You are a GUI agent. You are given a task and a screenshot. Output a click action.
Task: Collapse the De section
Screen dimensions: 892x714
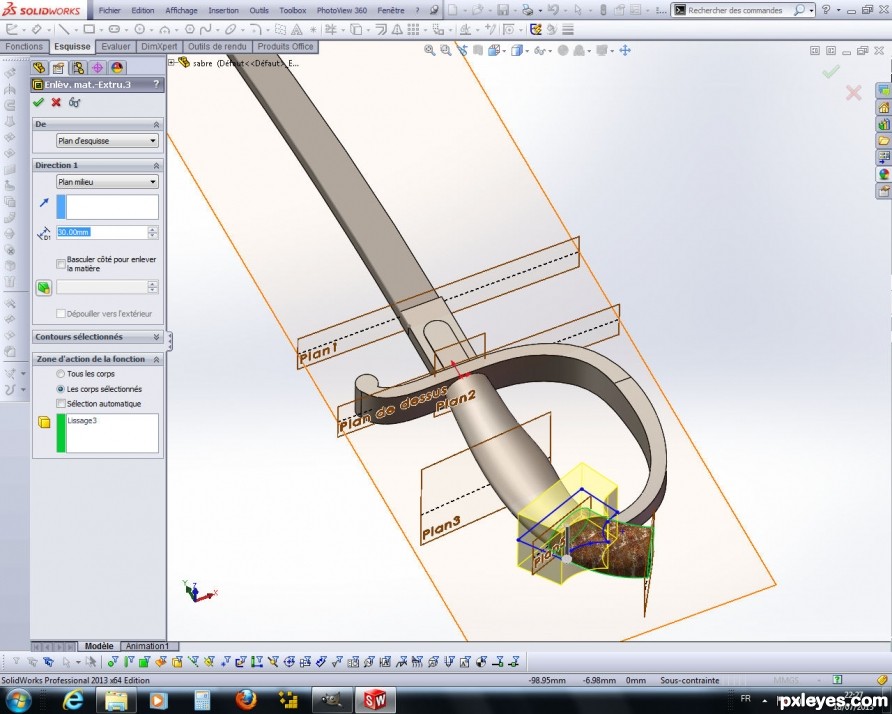click(156, 125)
